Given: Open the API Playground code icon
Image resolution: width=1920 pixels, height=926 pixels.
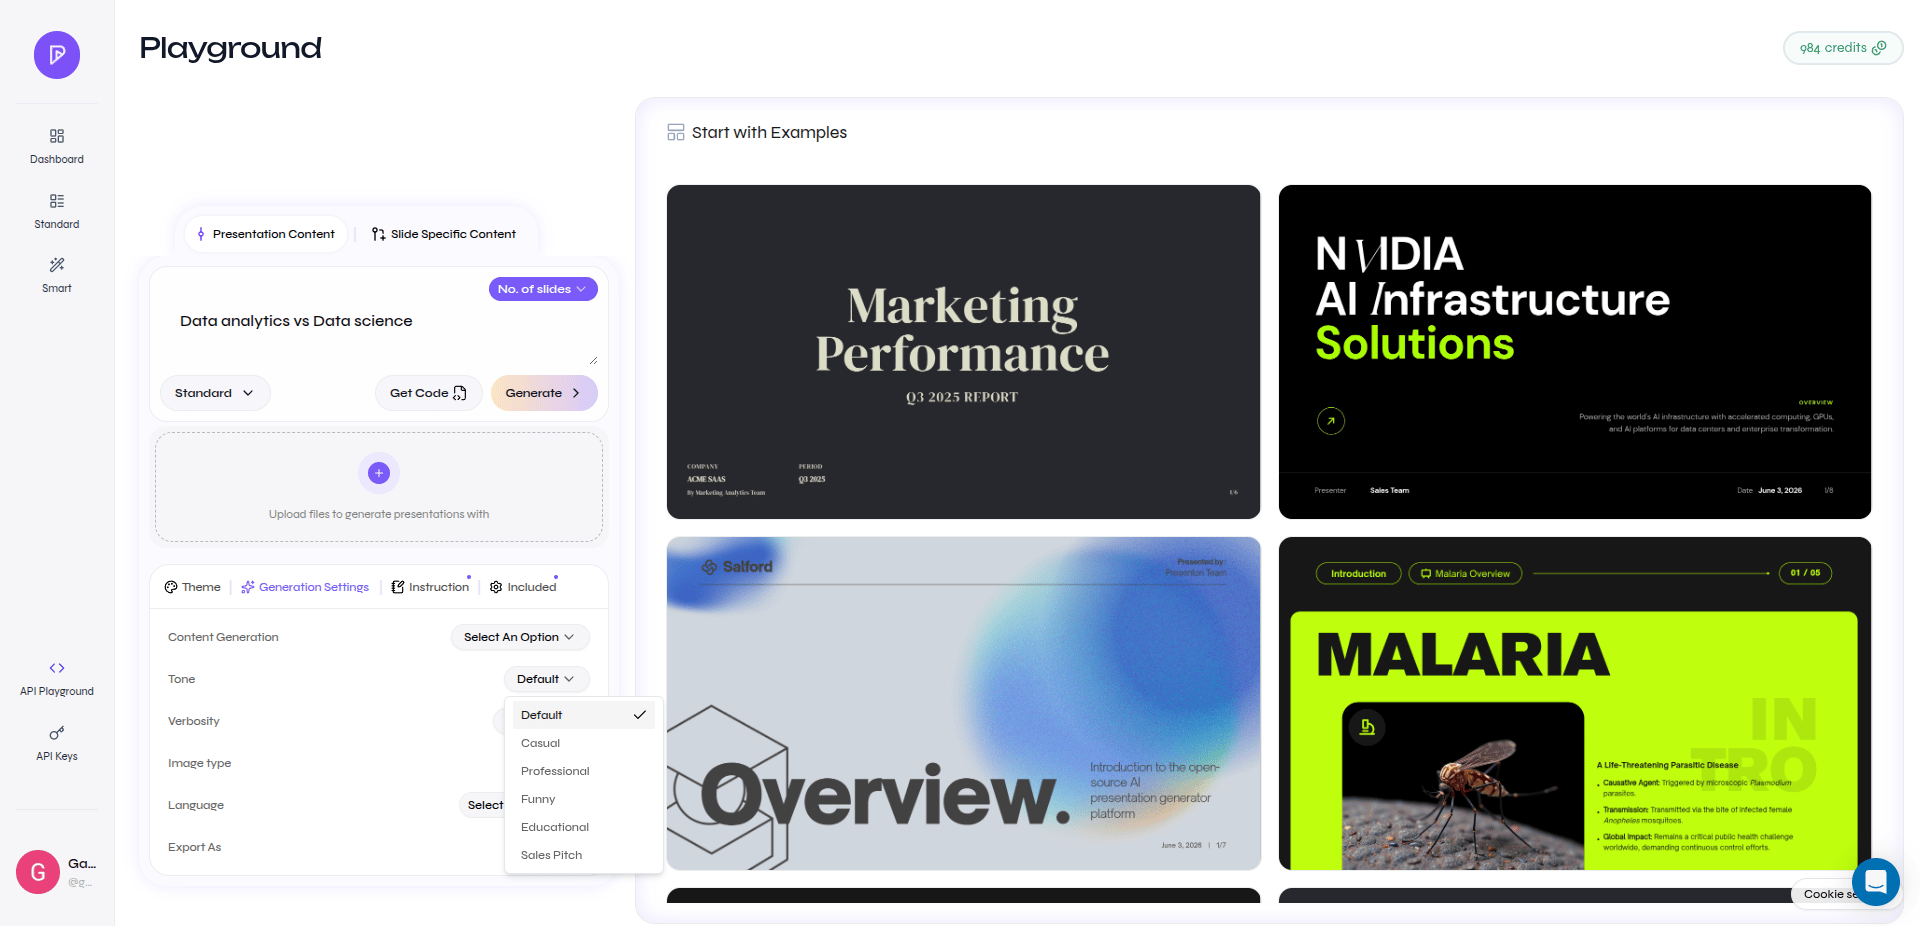Looking at the screenshot, I should [x=57, y=668].
